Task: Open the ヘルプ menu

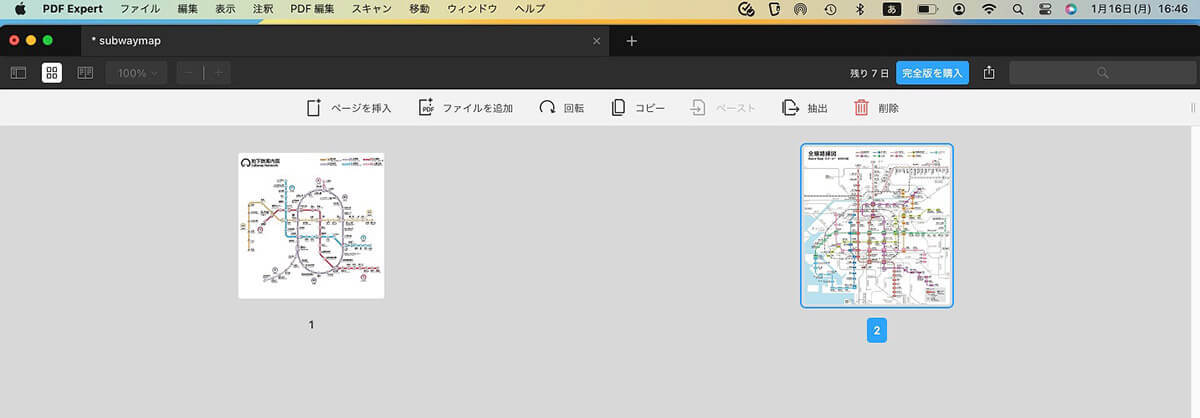Action: [x=529, y=9]
